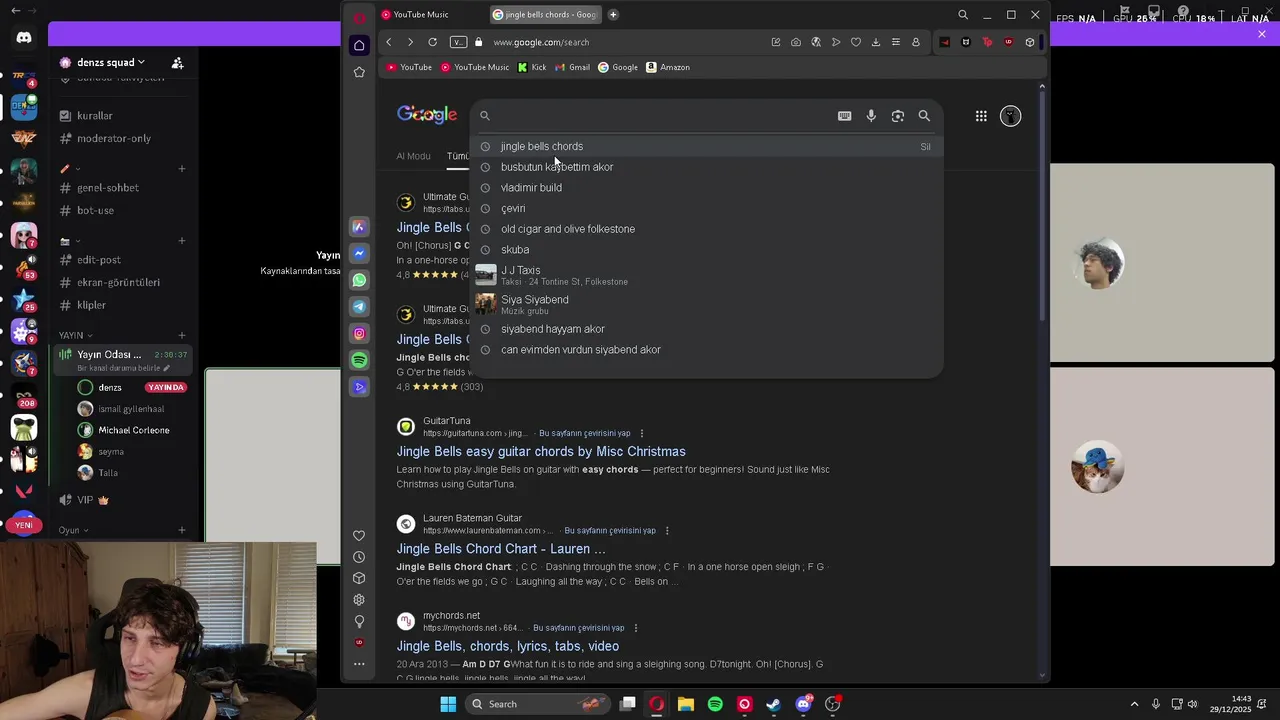Collapse the Oyun category in Discord
Screen dimensions: 1280x720
tap(73, 530)
